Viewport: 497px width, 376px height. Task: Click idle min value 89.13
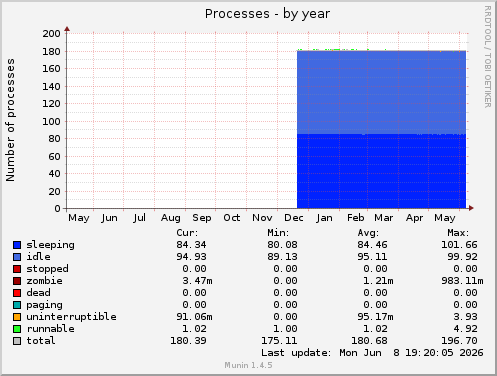tap(282, 257)
